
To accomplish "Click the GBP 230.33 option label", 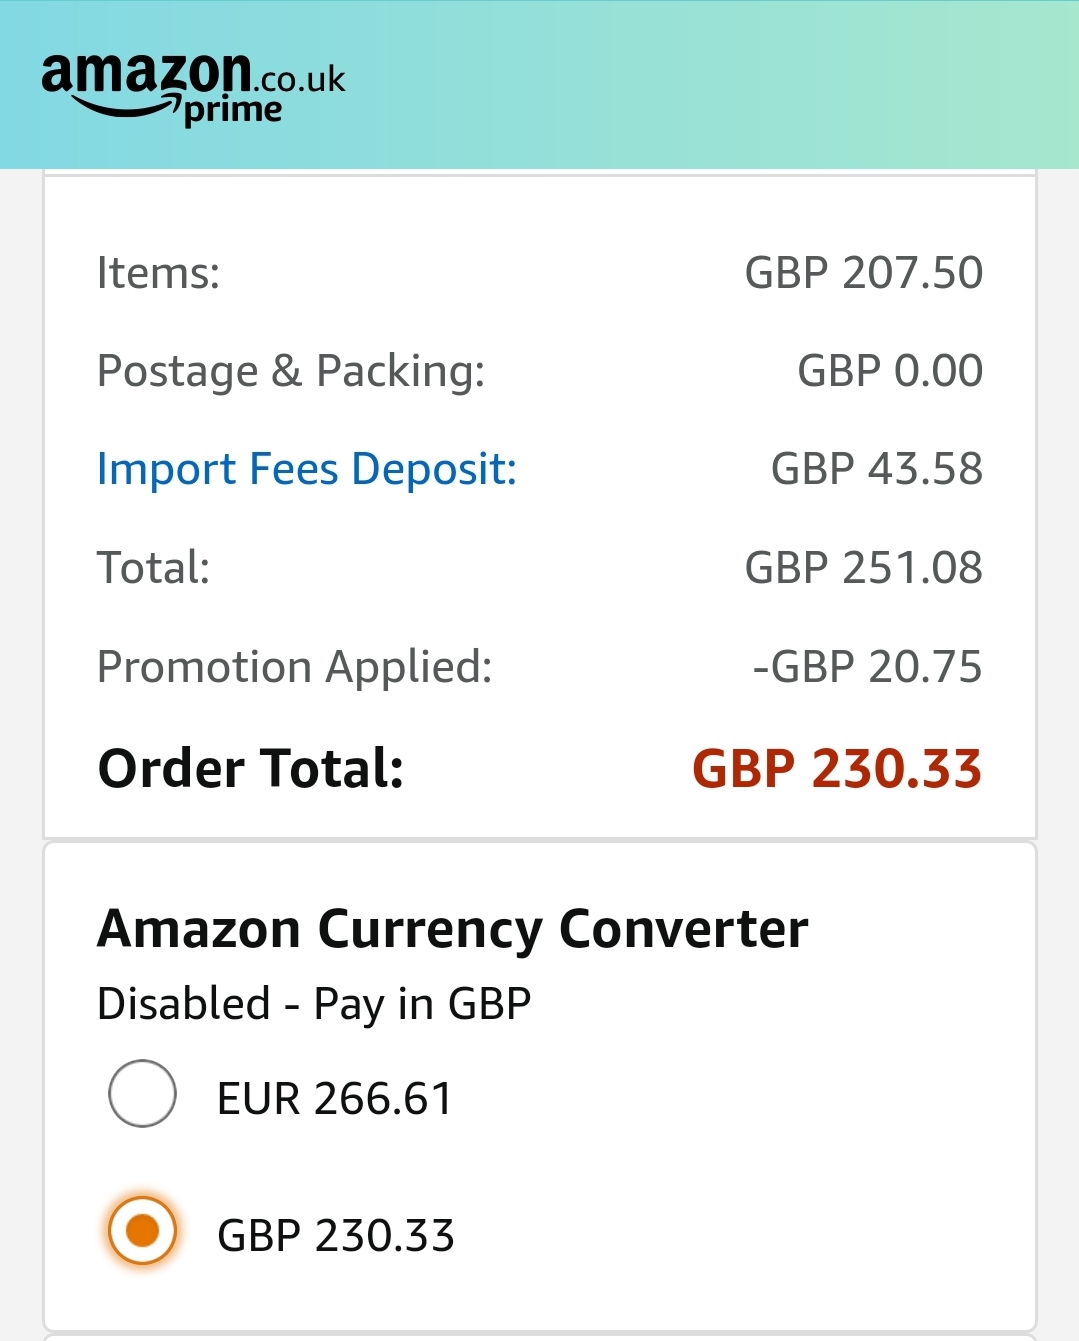I will click(x=336, y=1235).
